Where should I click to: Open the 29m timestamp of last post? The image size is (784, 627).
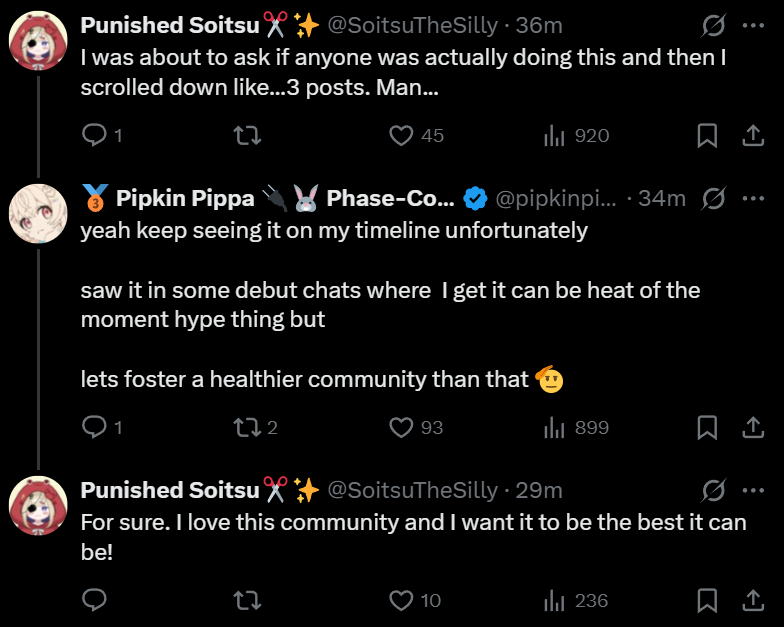(x=539, y=490)
